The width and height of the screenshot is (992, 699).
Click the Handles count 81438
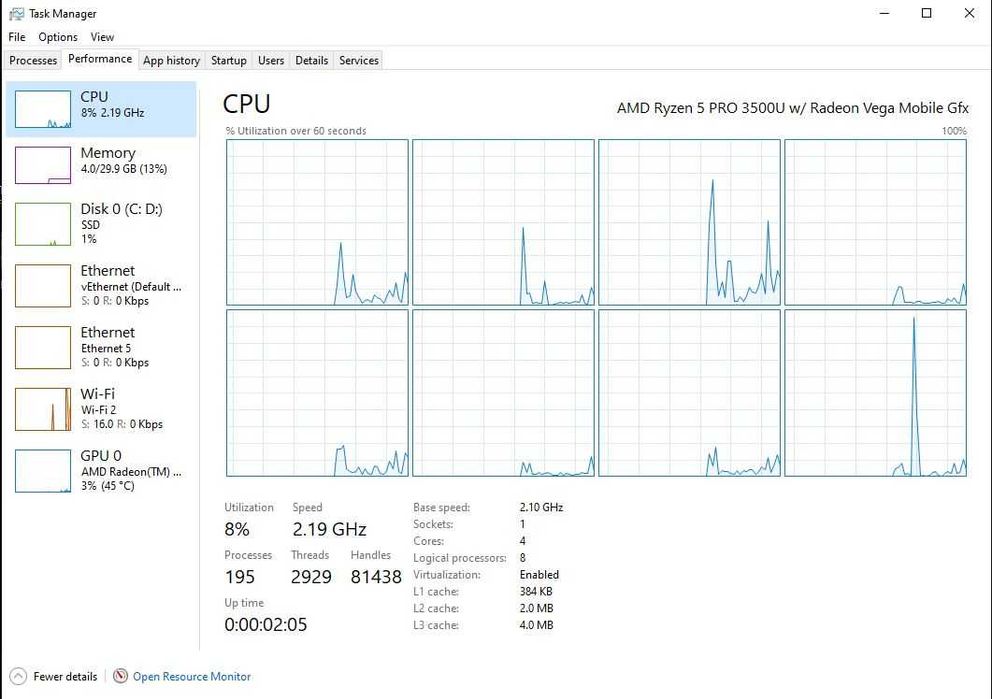[376, 577]
